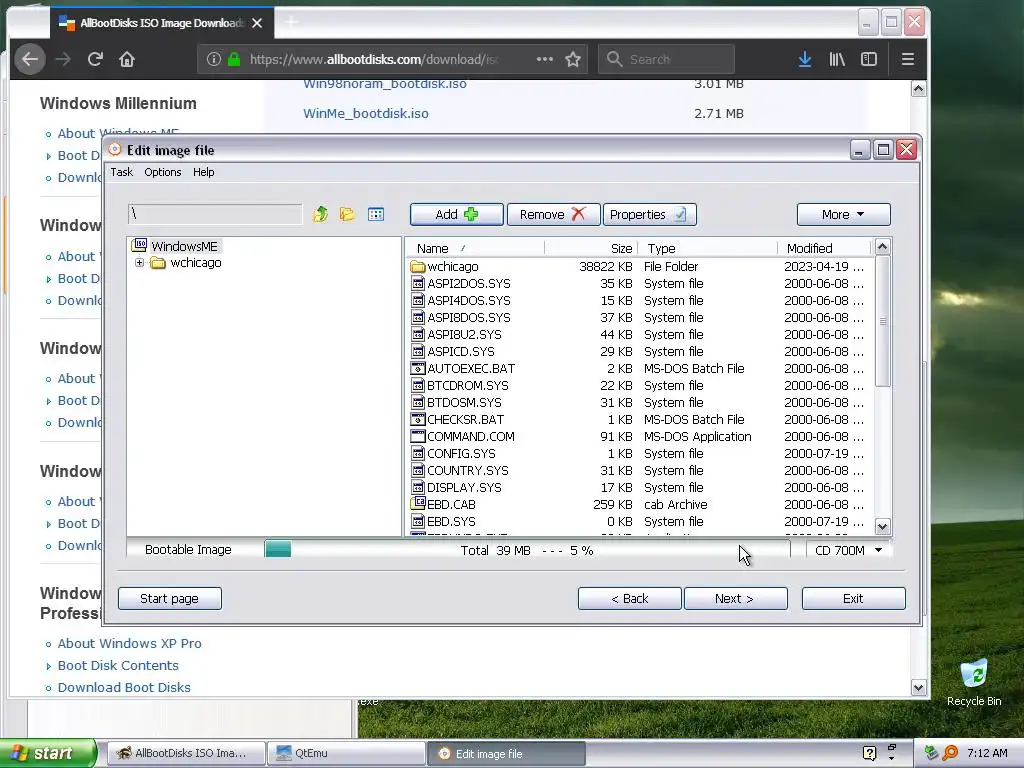Viewport: 1024px width, 768px height.
Task: Select wchicago folder in tree pane
Action: (x=195, y=263)
